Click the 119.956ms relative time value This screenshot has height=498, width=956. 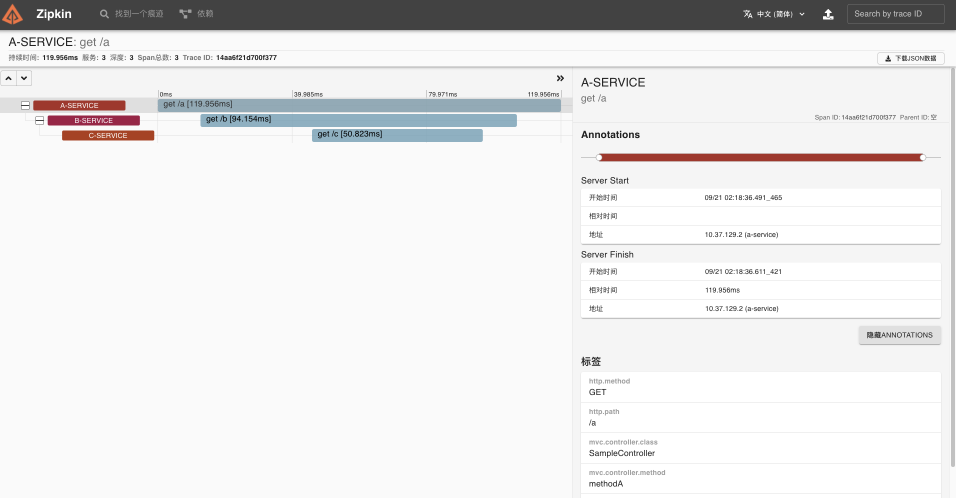722,290
